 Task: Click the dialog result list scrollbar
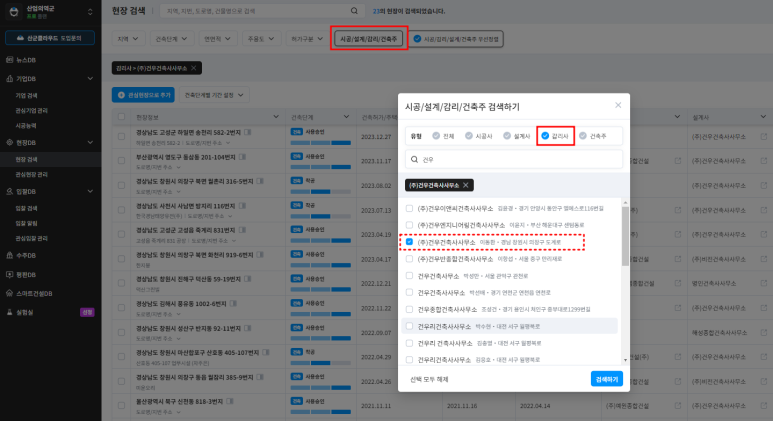click(625, 236)
